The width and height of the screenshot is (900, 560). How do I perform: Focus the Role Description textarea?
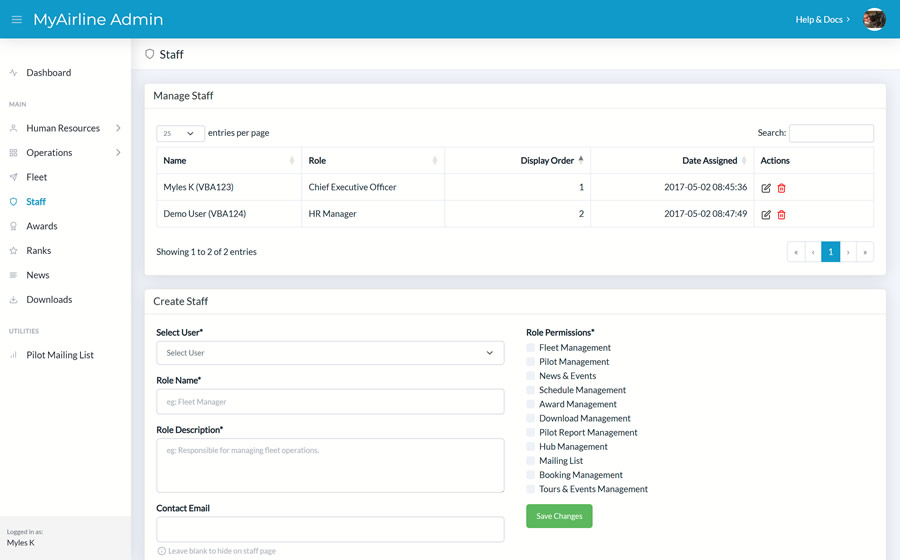(x=330, y=465)
